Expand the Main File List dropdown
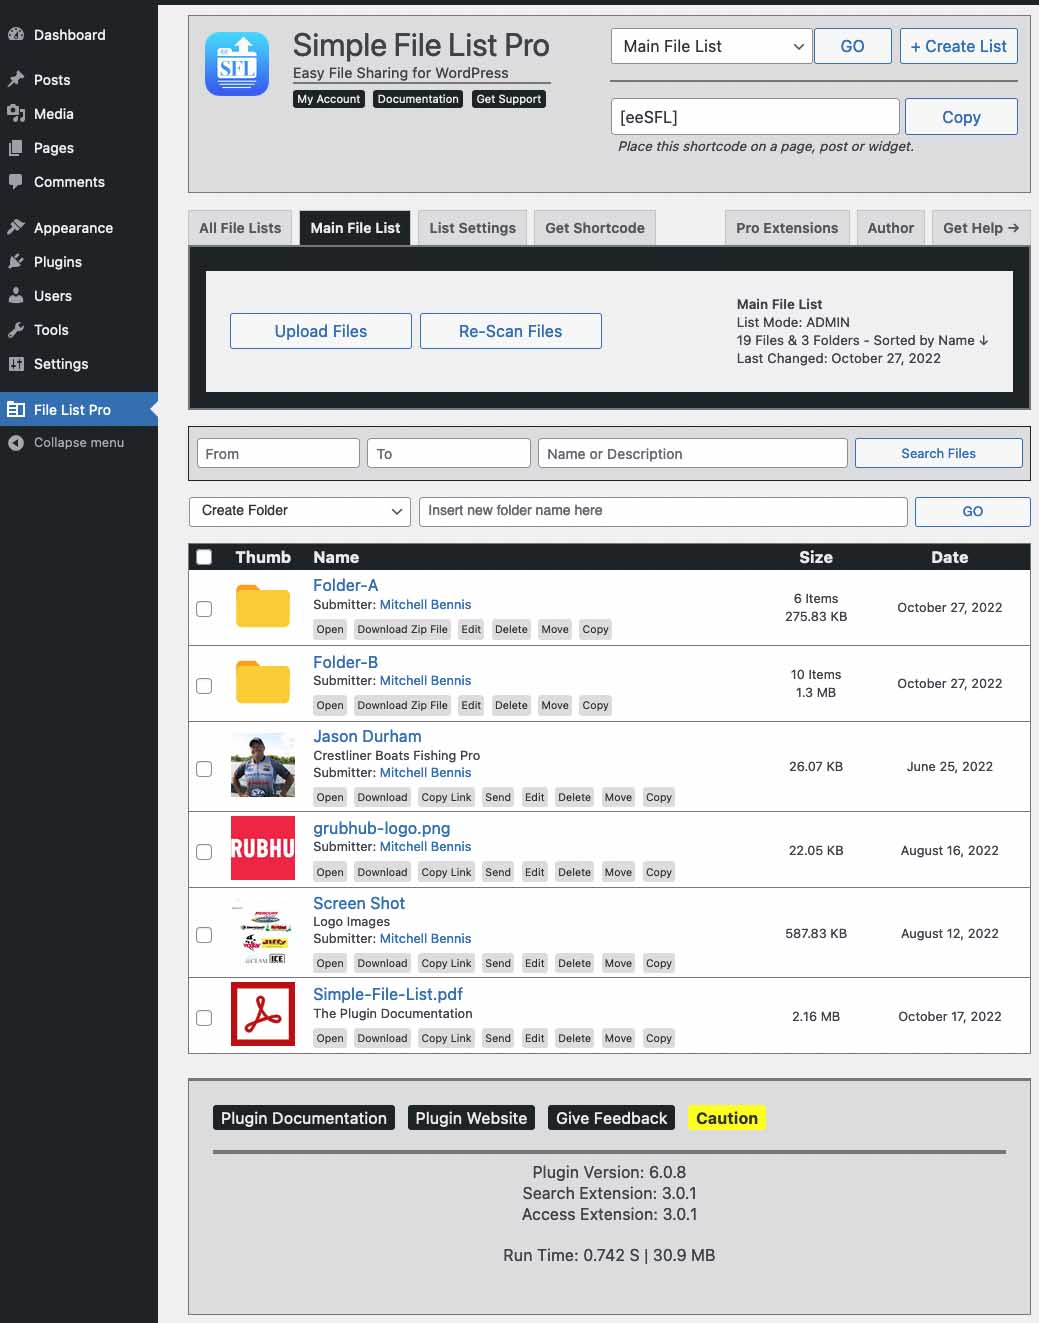The height and width of the screenshot is (1323, 1039). pos(710,46)
